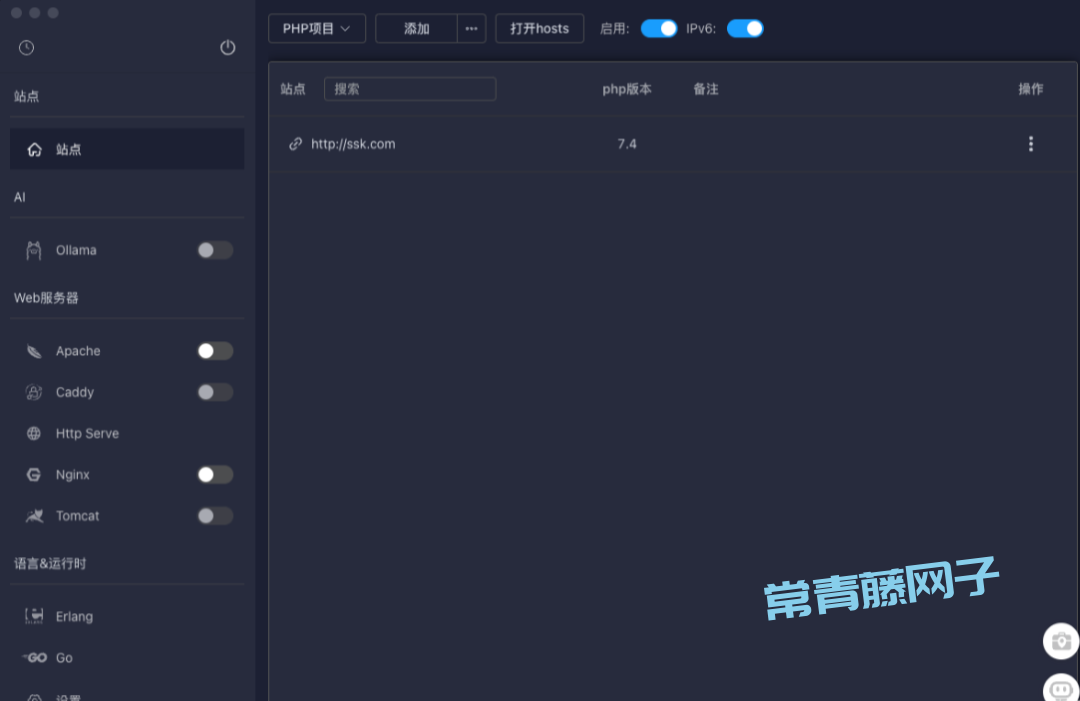
Task: Click the link icon beside http://ssk.com
Action: 295,143
